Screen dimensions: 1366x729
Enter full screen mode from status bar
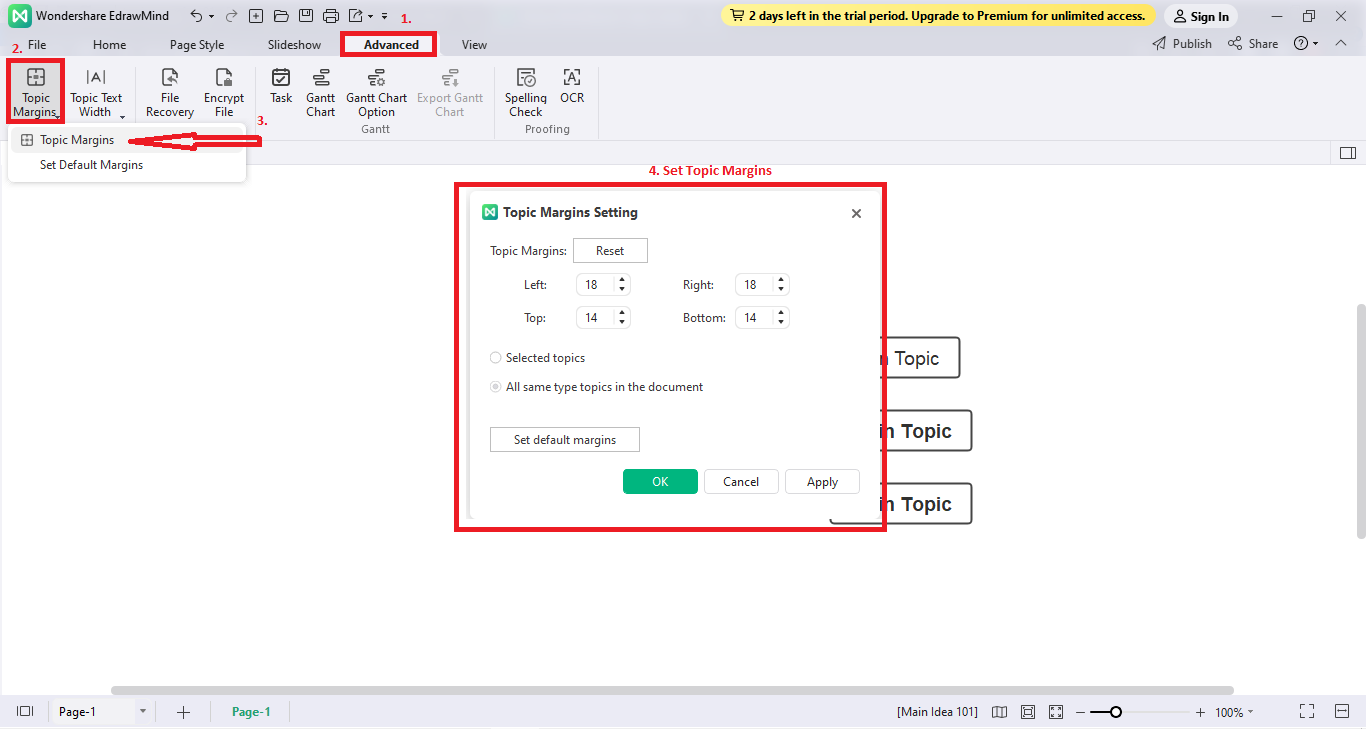tap(1307, 712)
